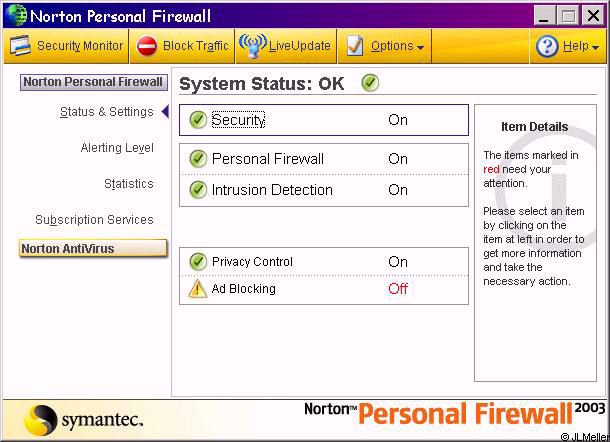Click the red Block Traffic icon
Viewport: 610px width, 442px height.
click(147, 46)
